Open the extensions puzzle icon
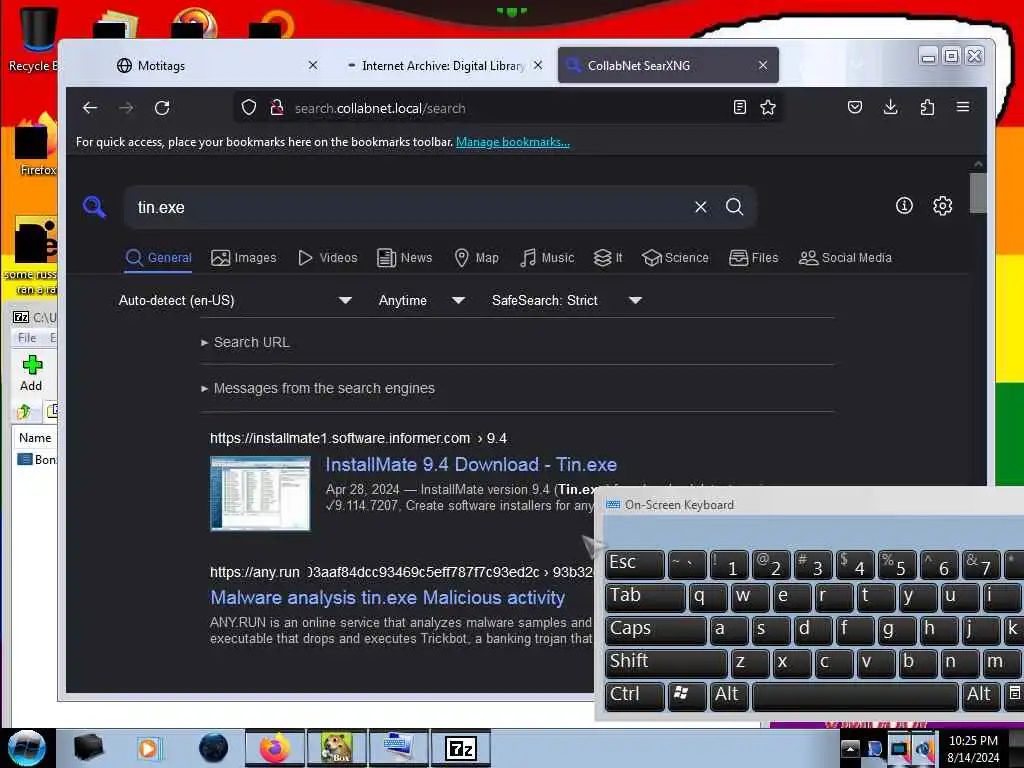 point(927,107)
